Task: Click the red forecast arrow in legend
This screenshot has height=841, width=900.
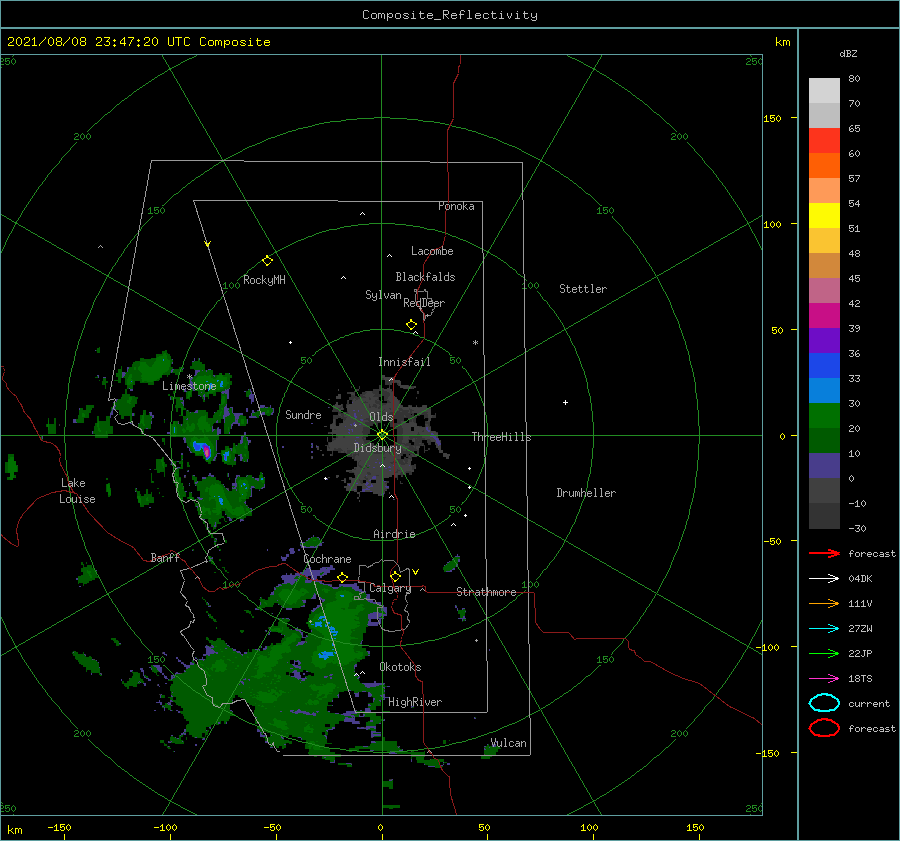Action: point(824,553)
